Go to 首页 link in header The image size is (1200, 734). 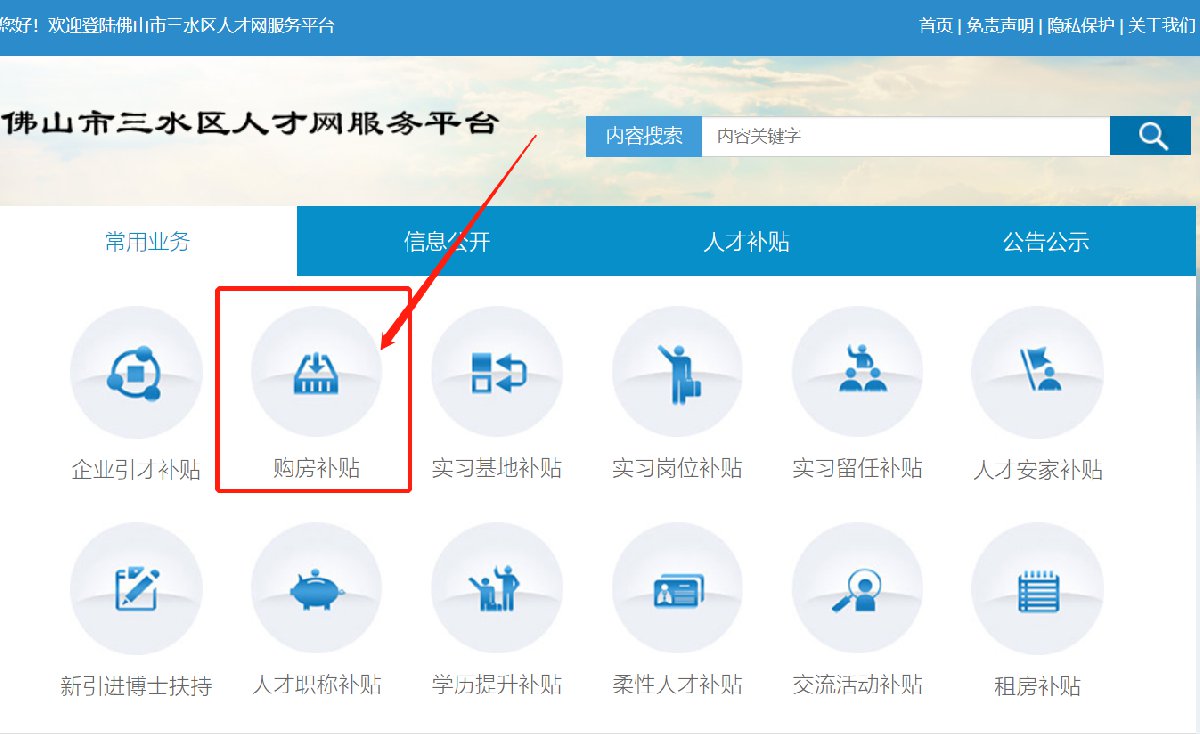[x=936, y=25]
